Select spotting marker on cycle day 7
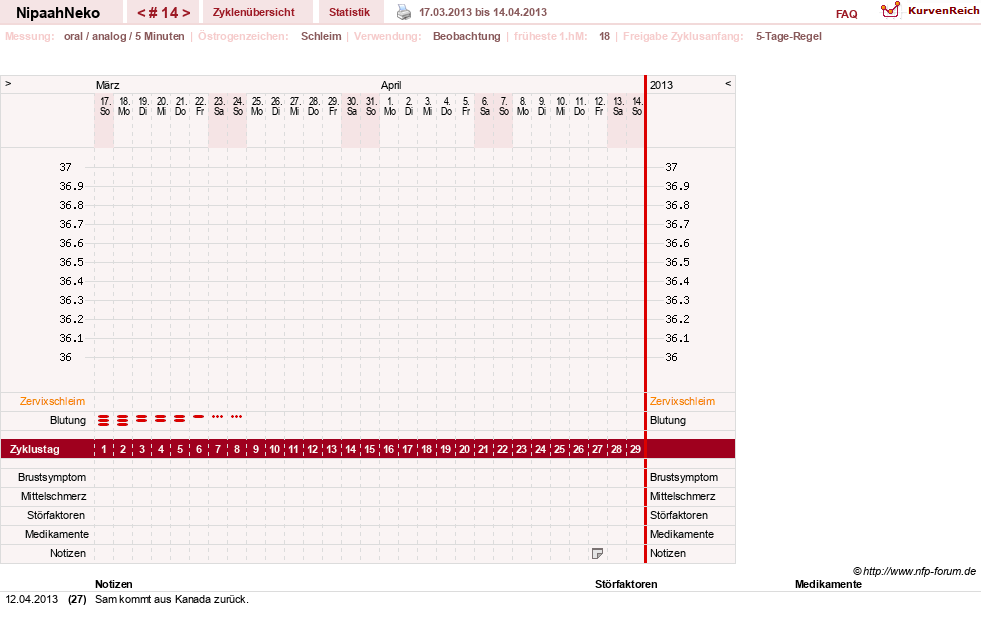The image size is (981, 623). point(218,417)
